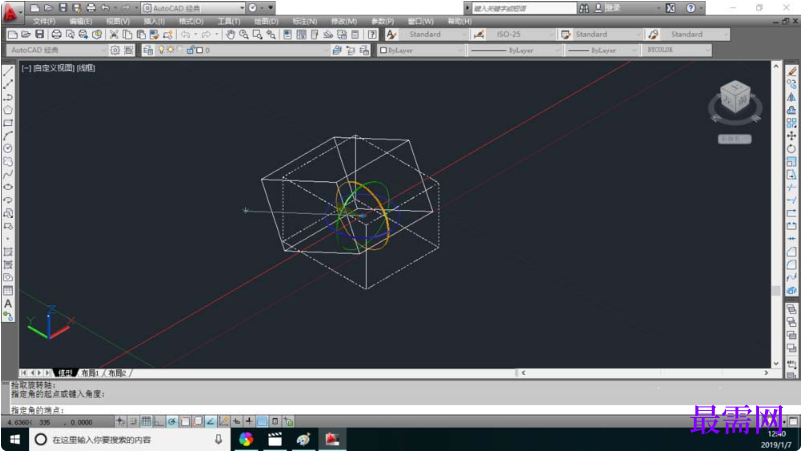Open the 修改(M) menu
Image resolution: width=802 pixels, height=451 pixels.
pos(344,21)
